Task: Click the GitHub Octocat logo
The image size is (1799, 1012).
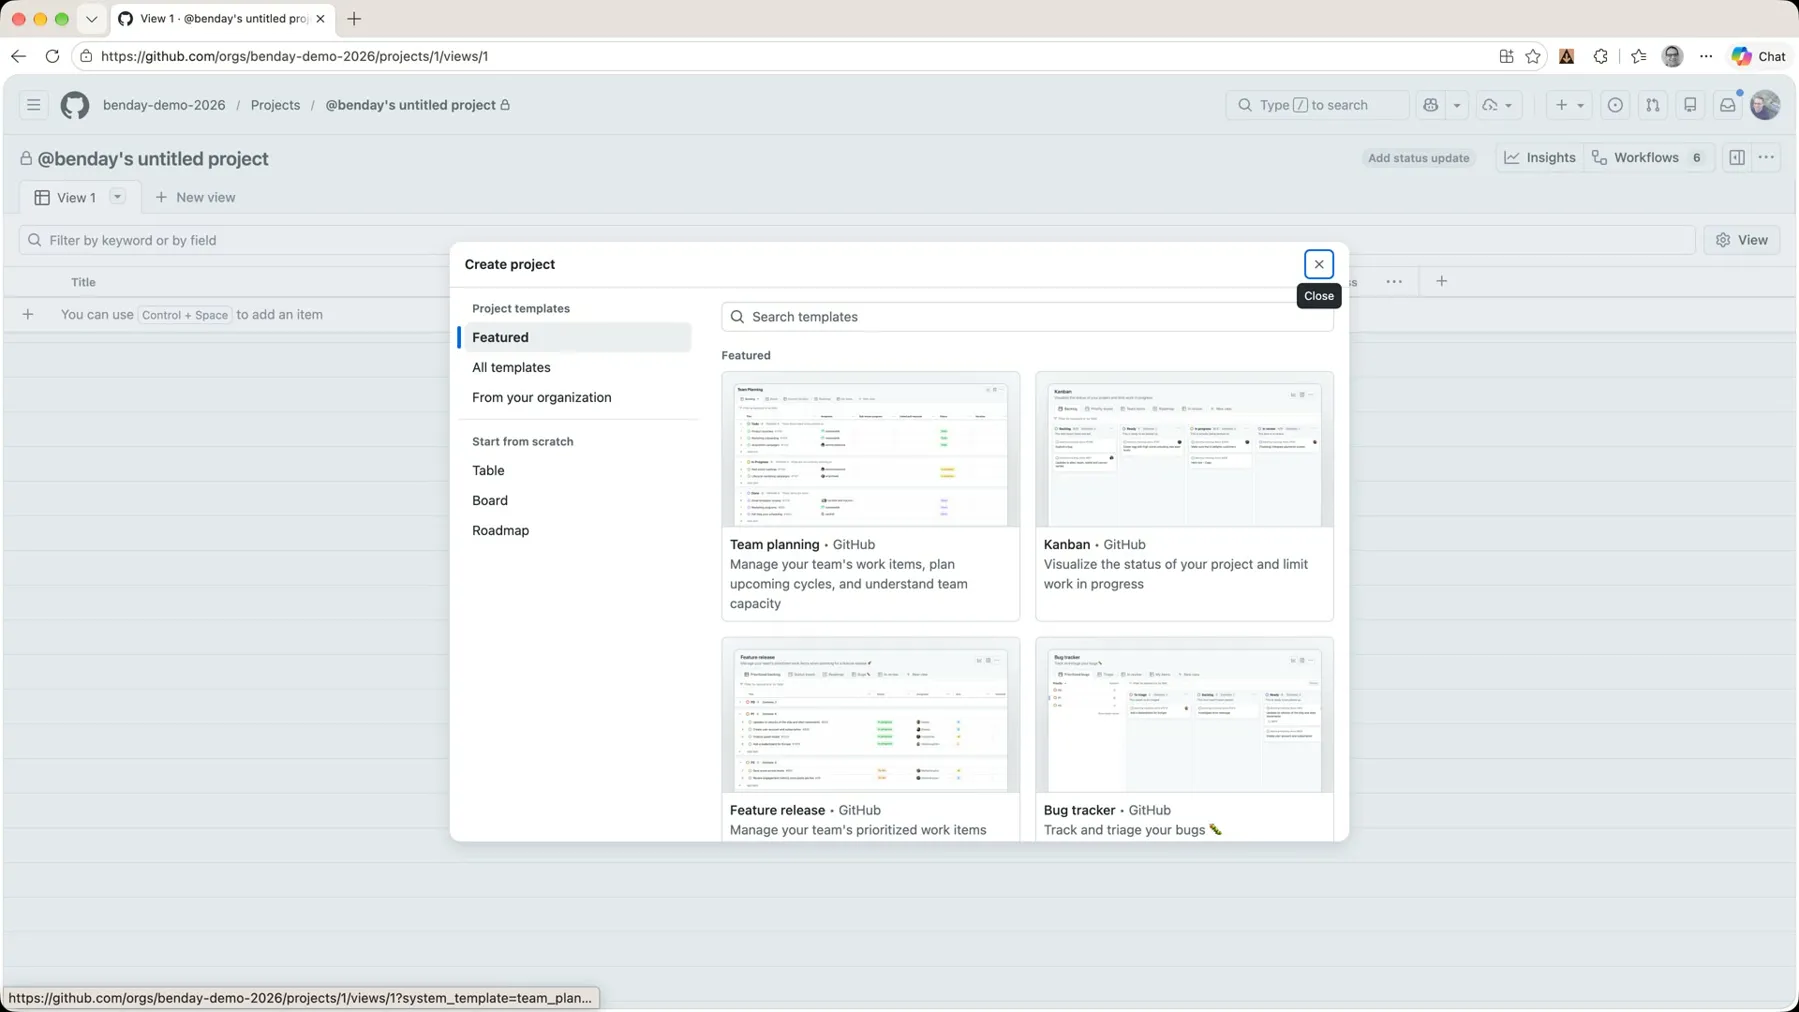Action: pos(75,105)
